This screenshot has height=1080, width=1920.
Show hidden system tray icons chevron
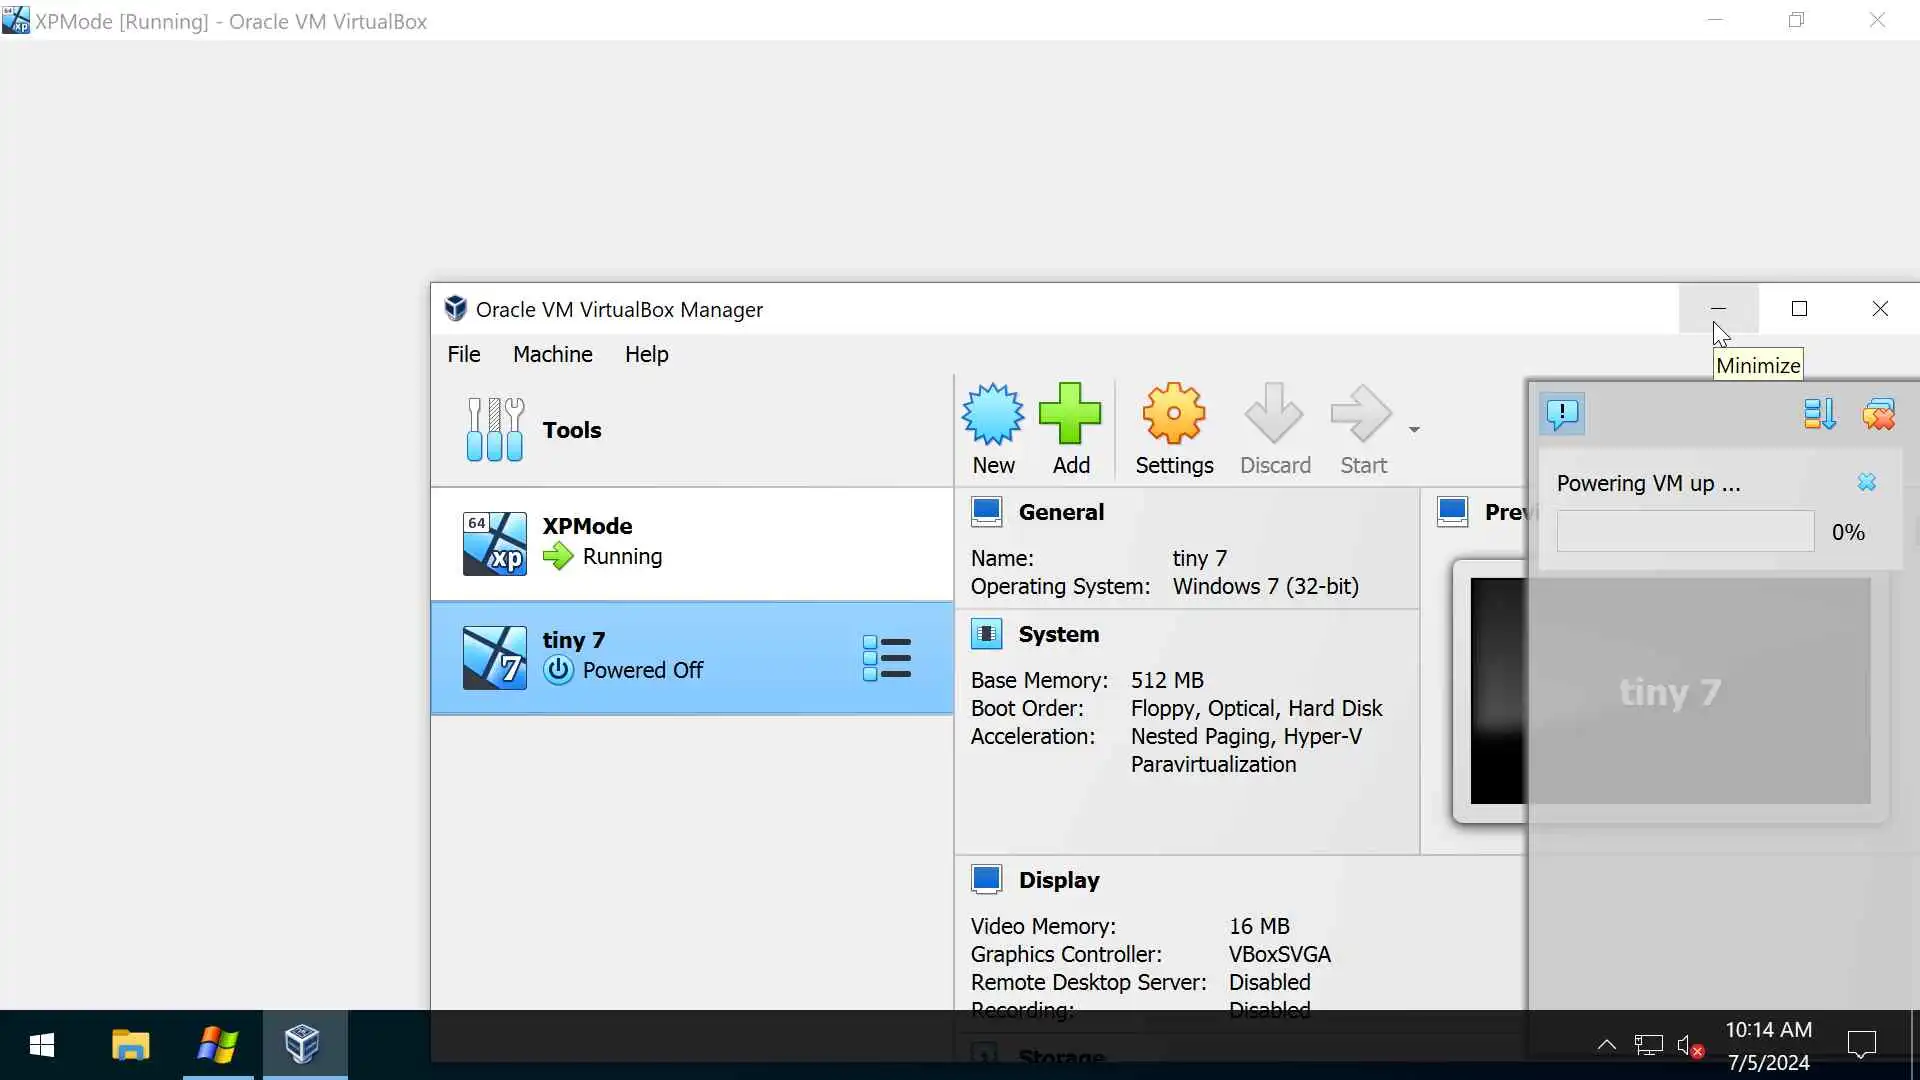coord(1606,1045)
